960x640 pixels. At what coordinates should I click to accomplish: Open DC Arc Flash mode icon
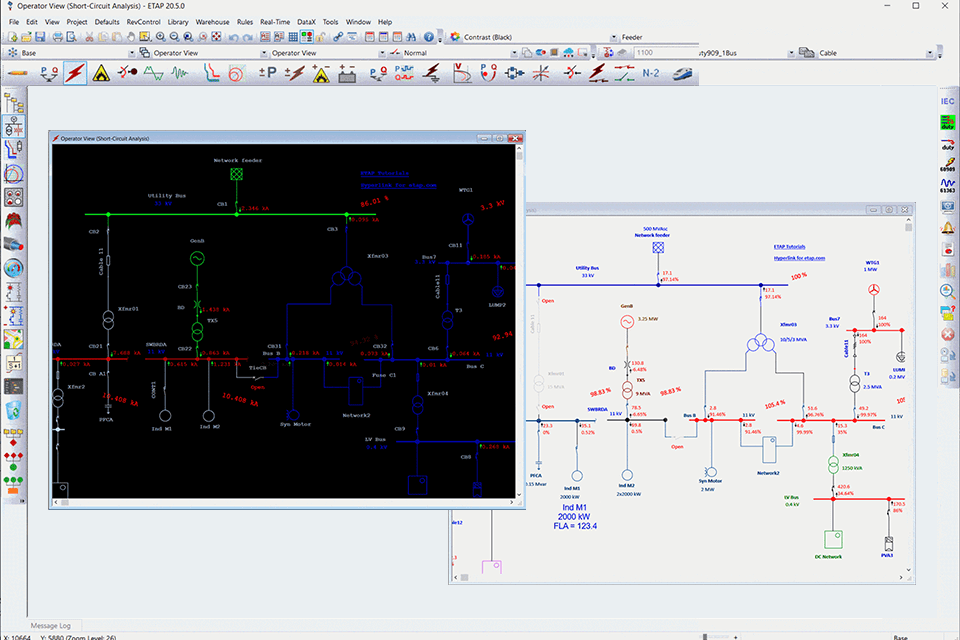pos(321,73)
